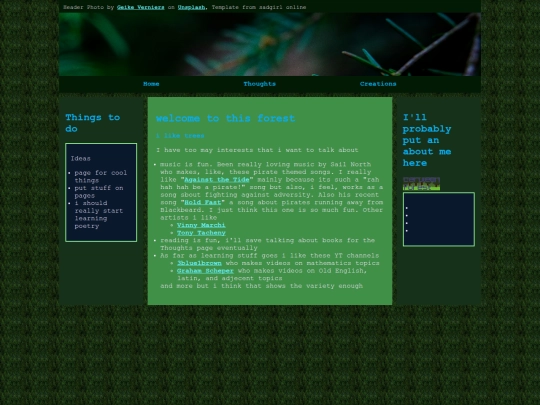Open the Creations page link

tap(378, 84)
